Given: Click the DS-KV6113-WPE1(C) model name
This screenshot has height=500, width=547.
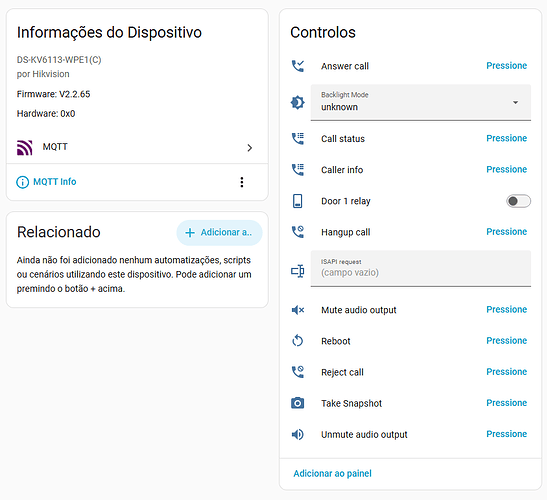Looking at the screenshot, I should click(59, 60).
